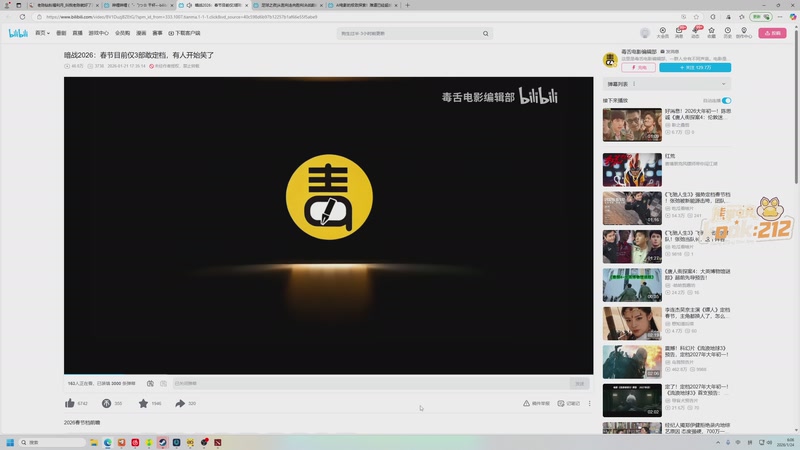
Task: Click the browser reload button
Action: click(x=22, y=17)
